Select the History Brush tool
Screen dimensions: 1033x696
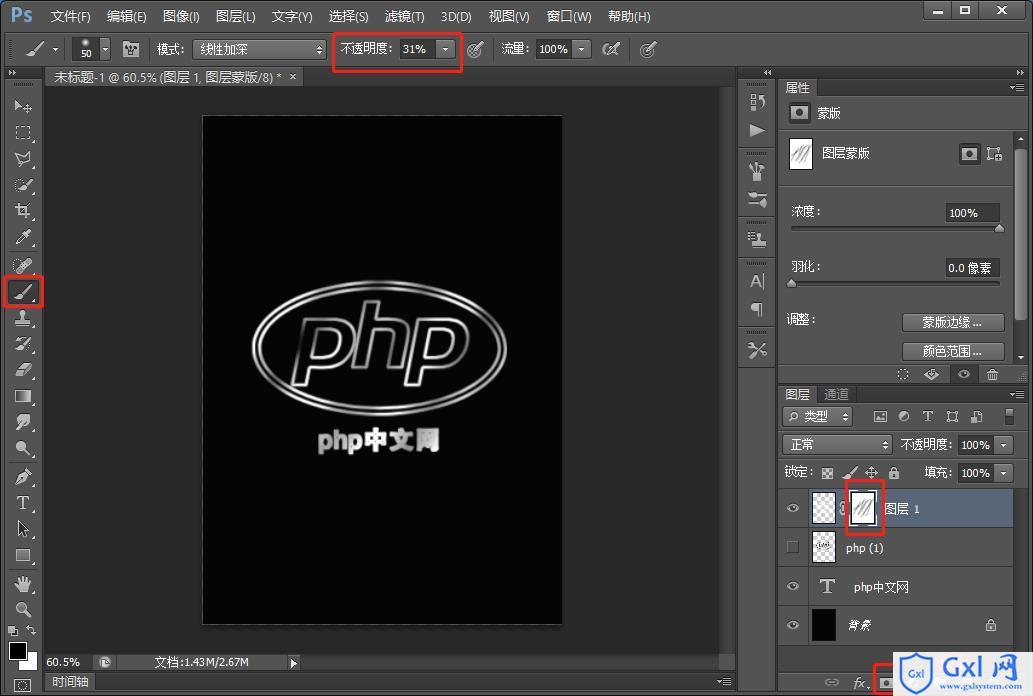click(23, 344)
